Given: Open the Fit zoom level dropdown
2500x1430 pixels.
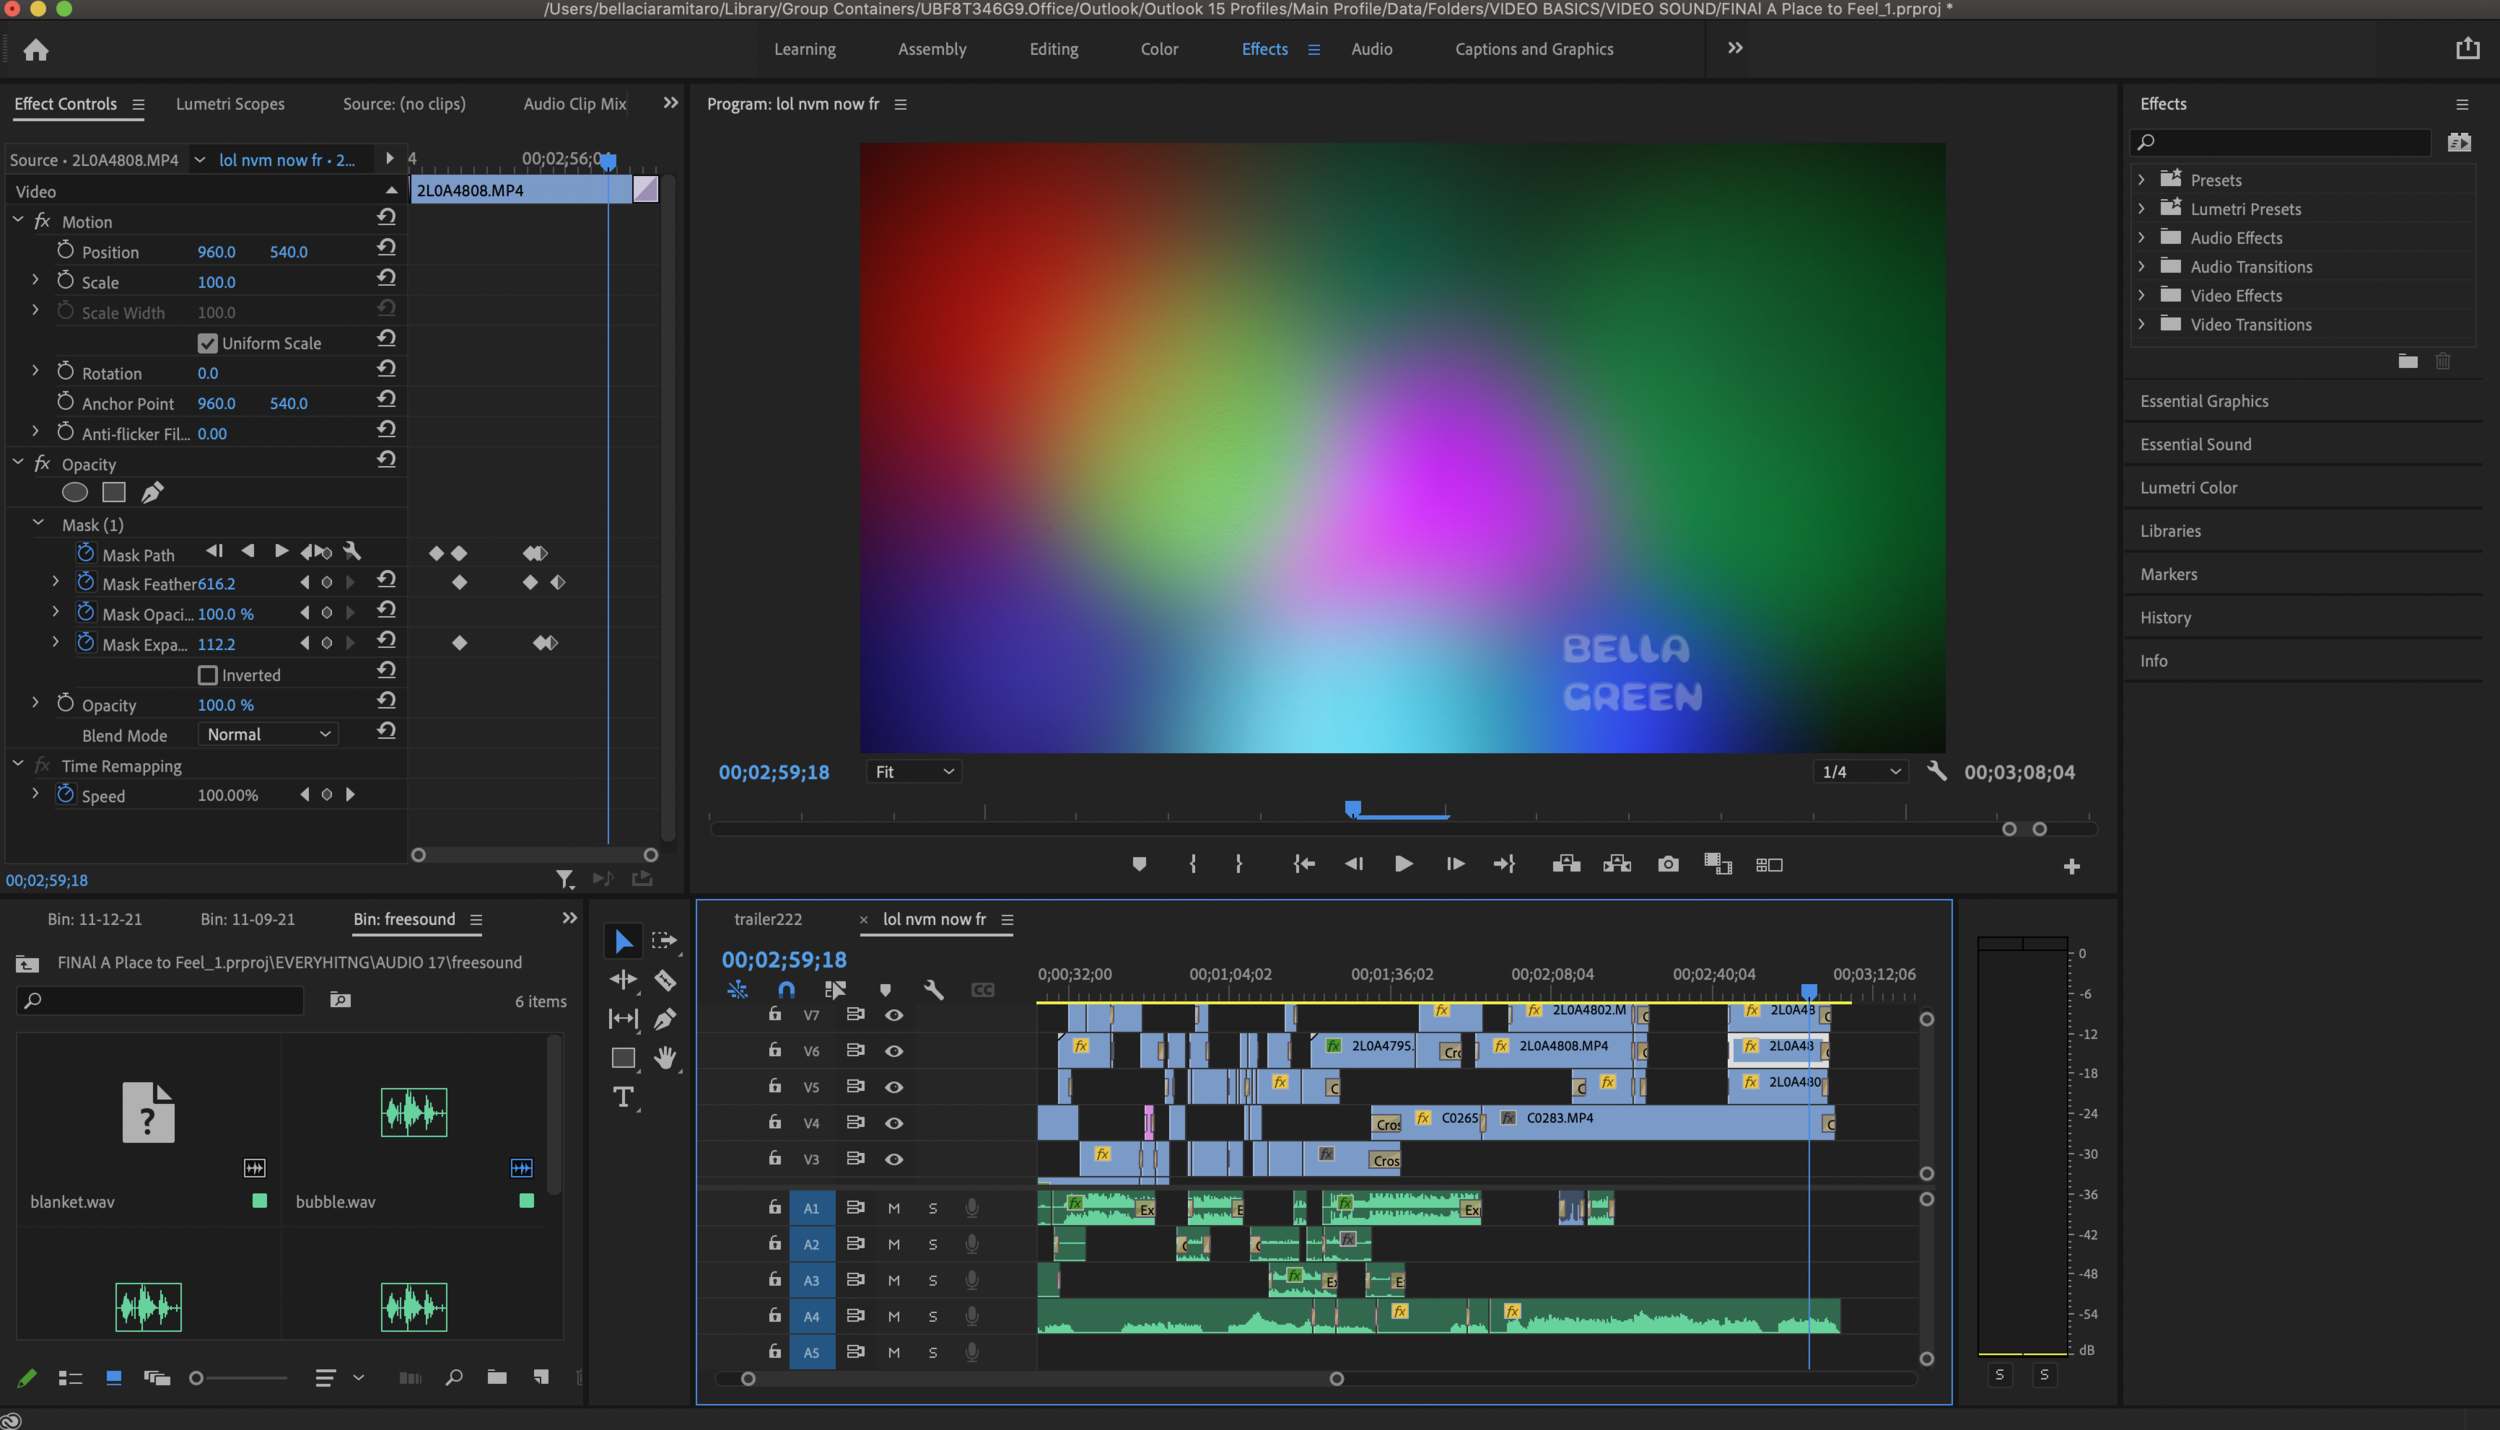Looking at the screenshot, I should pyautogui.click(x=914, y=772).
